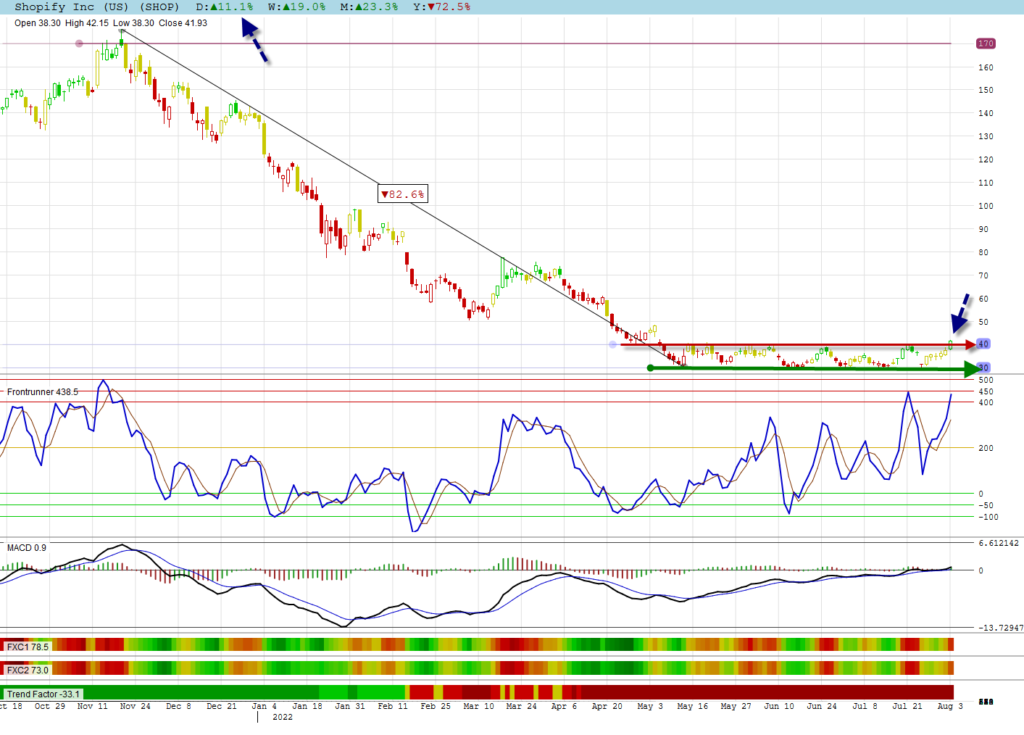Click the monthly change value M:▲23.3%

point(369,7)
